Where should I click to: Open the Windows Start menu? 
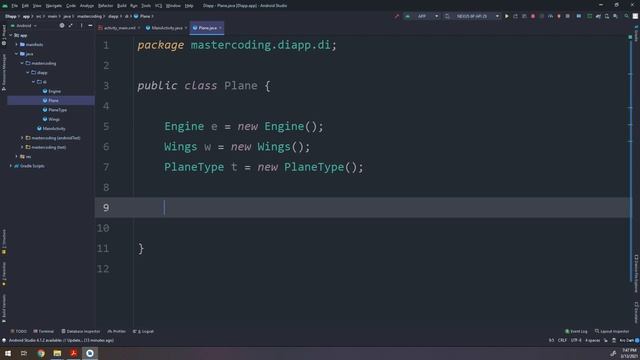(x=8, y=353)
